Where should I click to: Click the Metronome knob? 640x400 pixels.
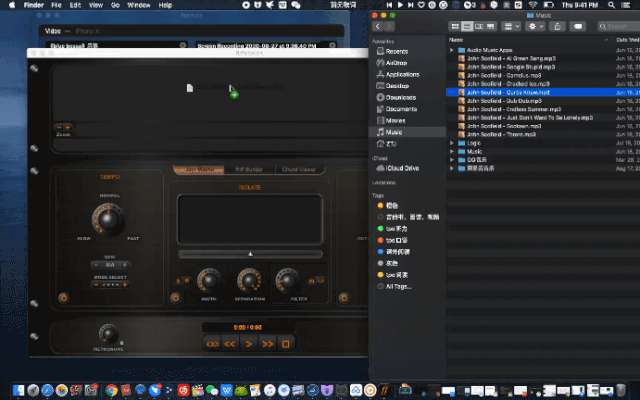108,334
